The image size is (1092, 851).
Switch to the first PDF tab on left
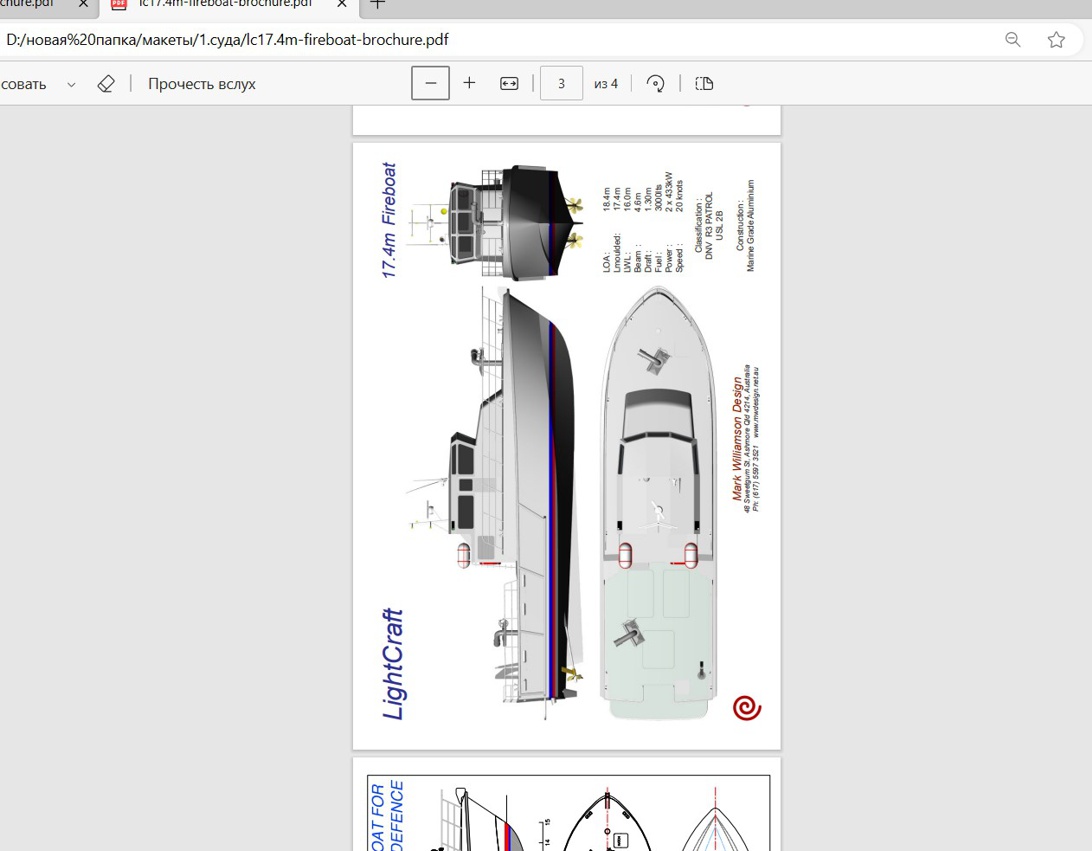(30, 4)
